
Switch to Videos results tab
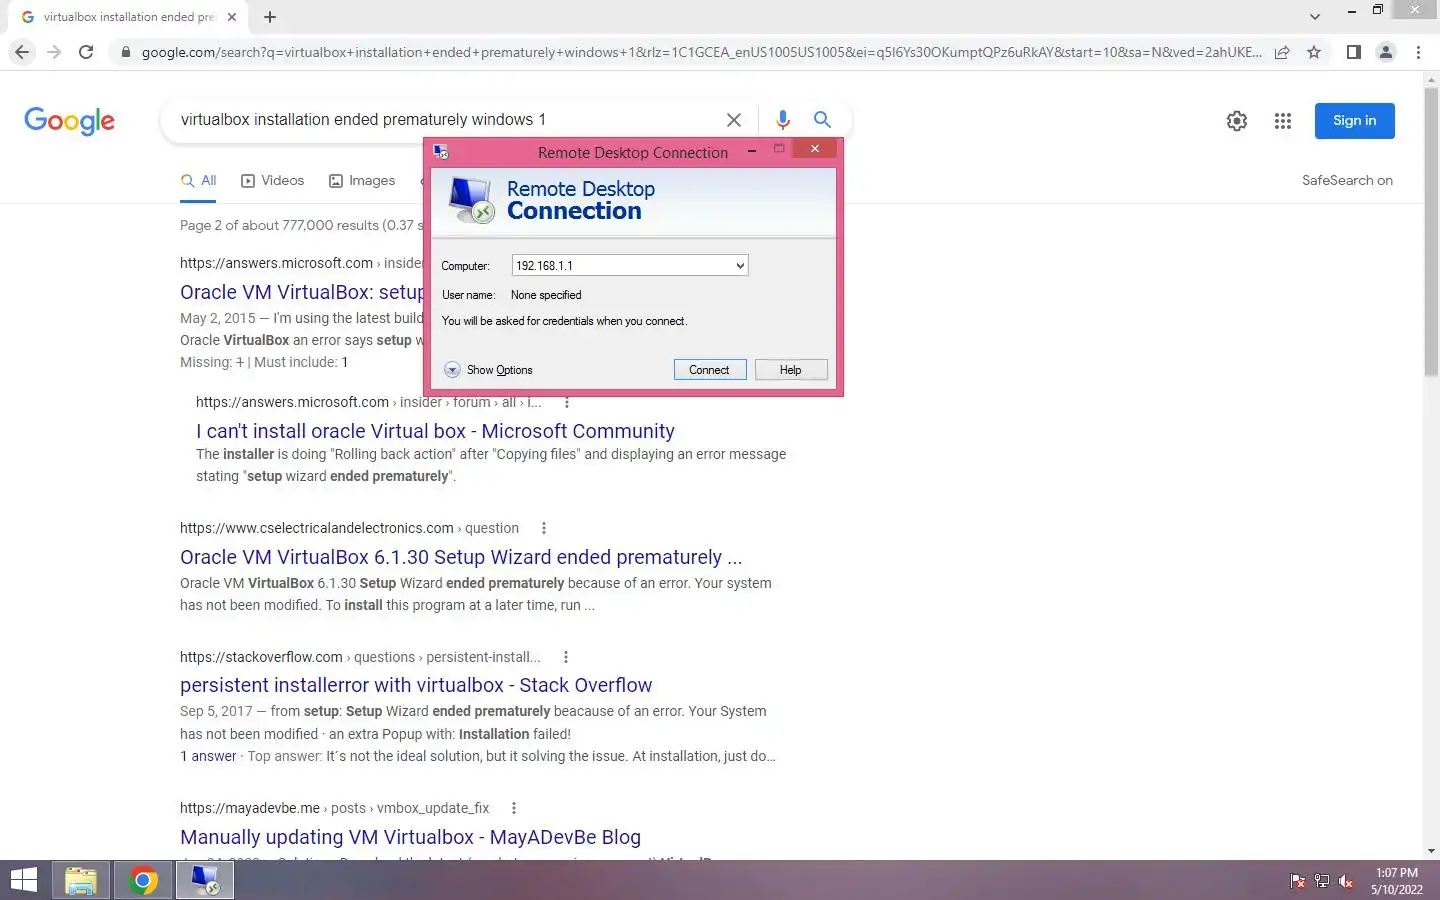(x=273, y=181)
